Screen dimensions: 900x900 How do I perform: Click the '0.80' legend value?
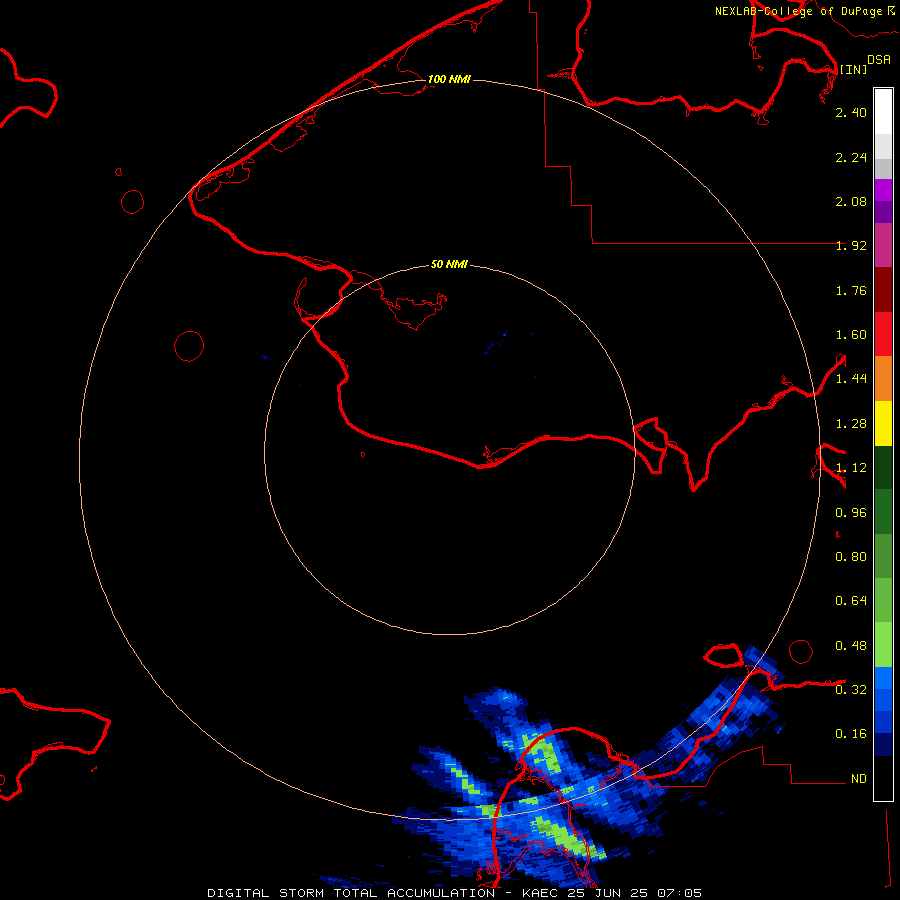(851, 557)
